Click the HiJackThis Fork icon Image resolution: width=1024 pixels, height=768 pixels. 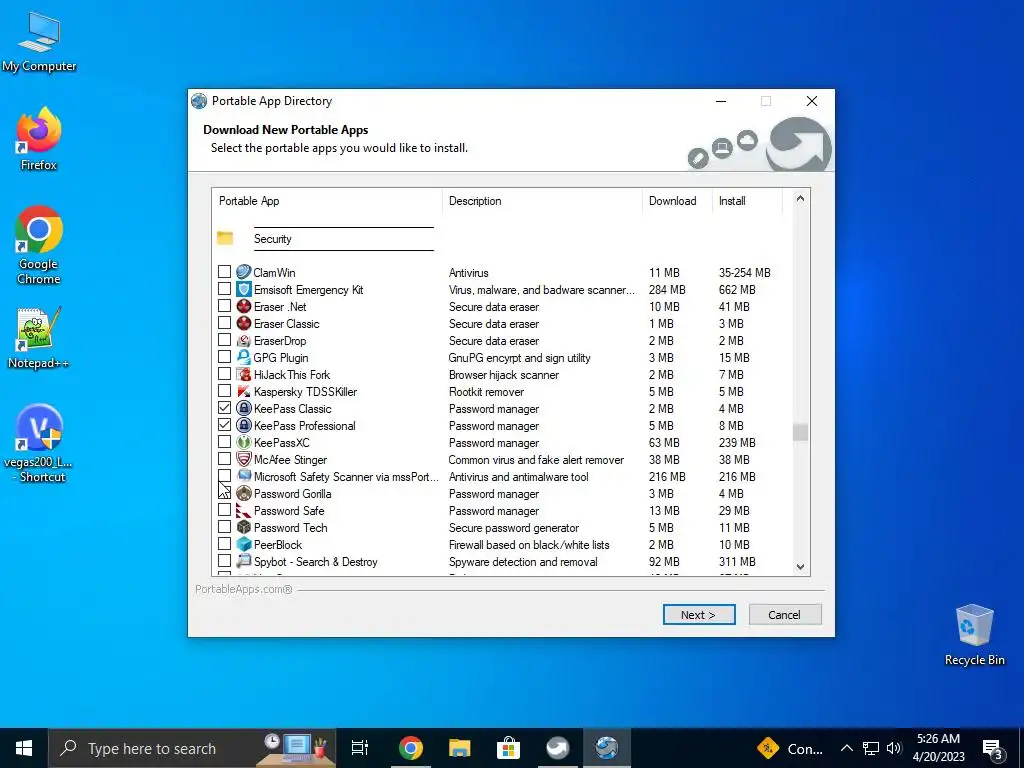point(244,374)
